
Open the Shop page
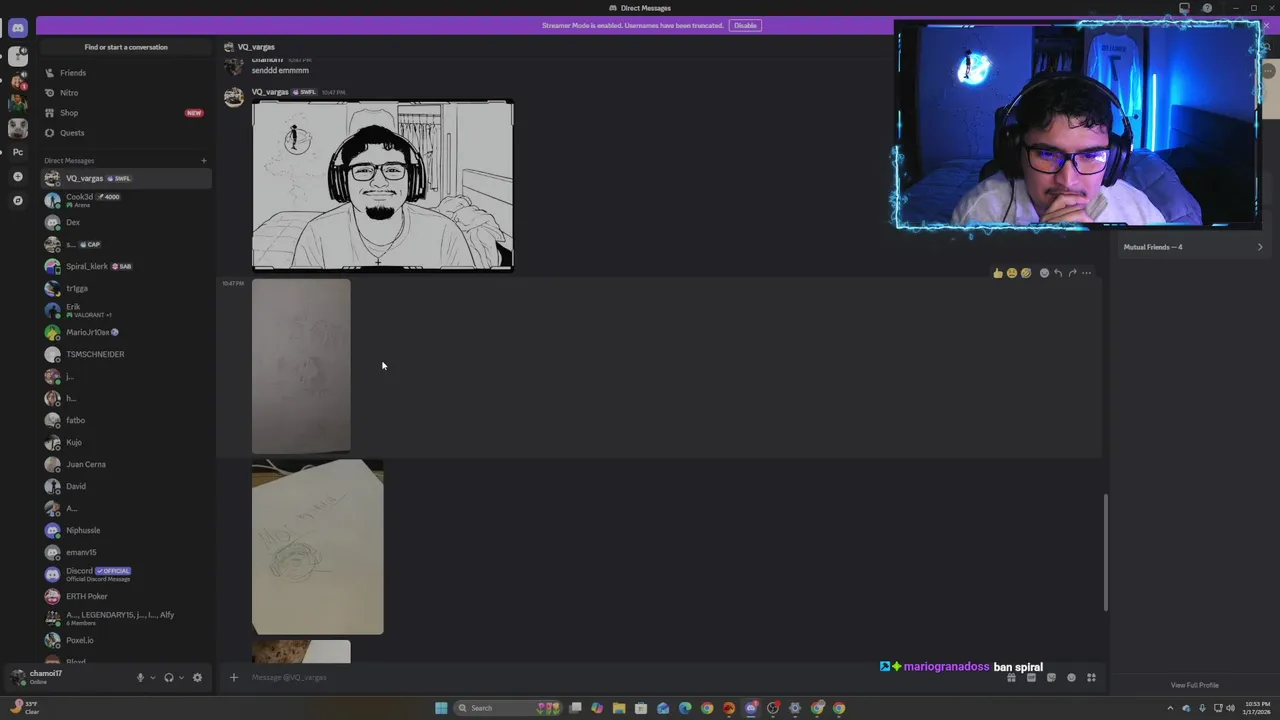pos(126,113)
